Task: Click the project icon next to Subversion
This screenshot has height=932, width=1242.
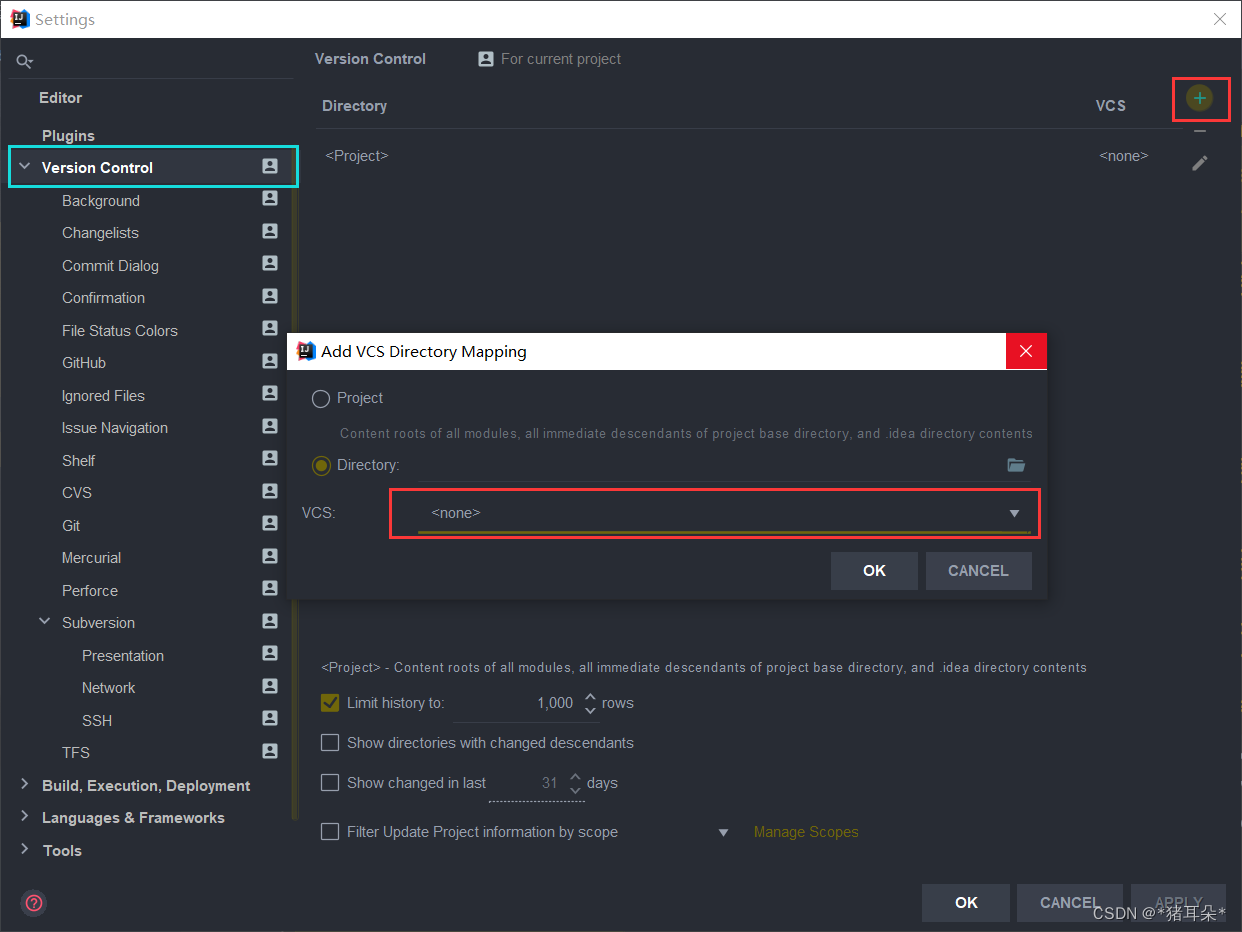Action: tap(270, 621)
